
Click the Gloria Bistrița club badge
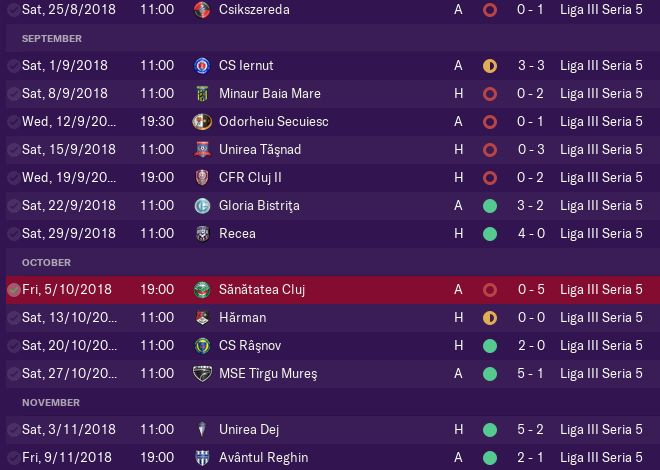202,206
